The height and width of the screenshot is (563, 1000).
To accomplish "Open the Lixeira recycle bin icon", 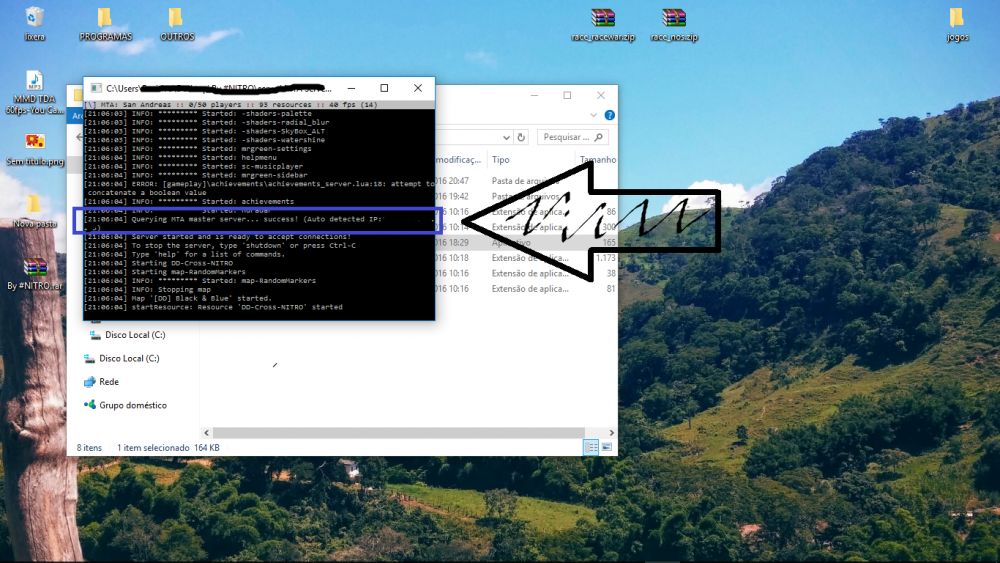I will [x=34, y=18].
